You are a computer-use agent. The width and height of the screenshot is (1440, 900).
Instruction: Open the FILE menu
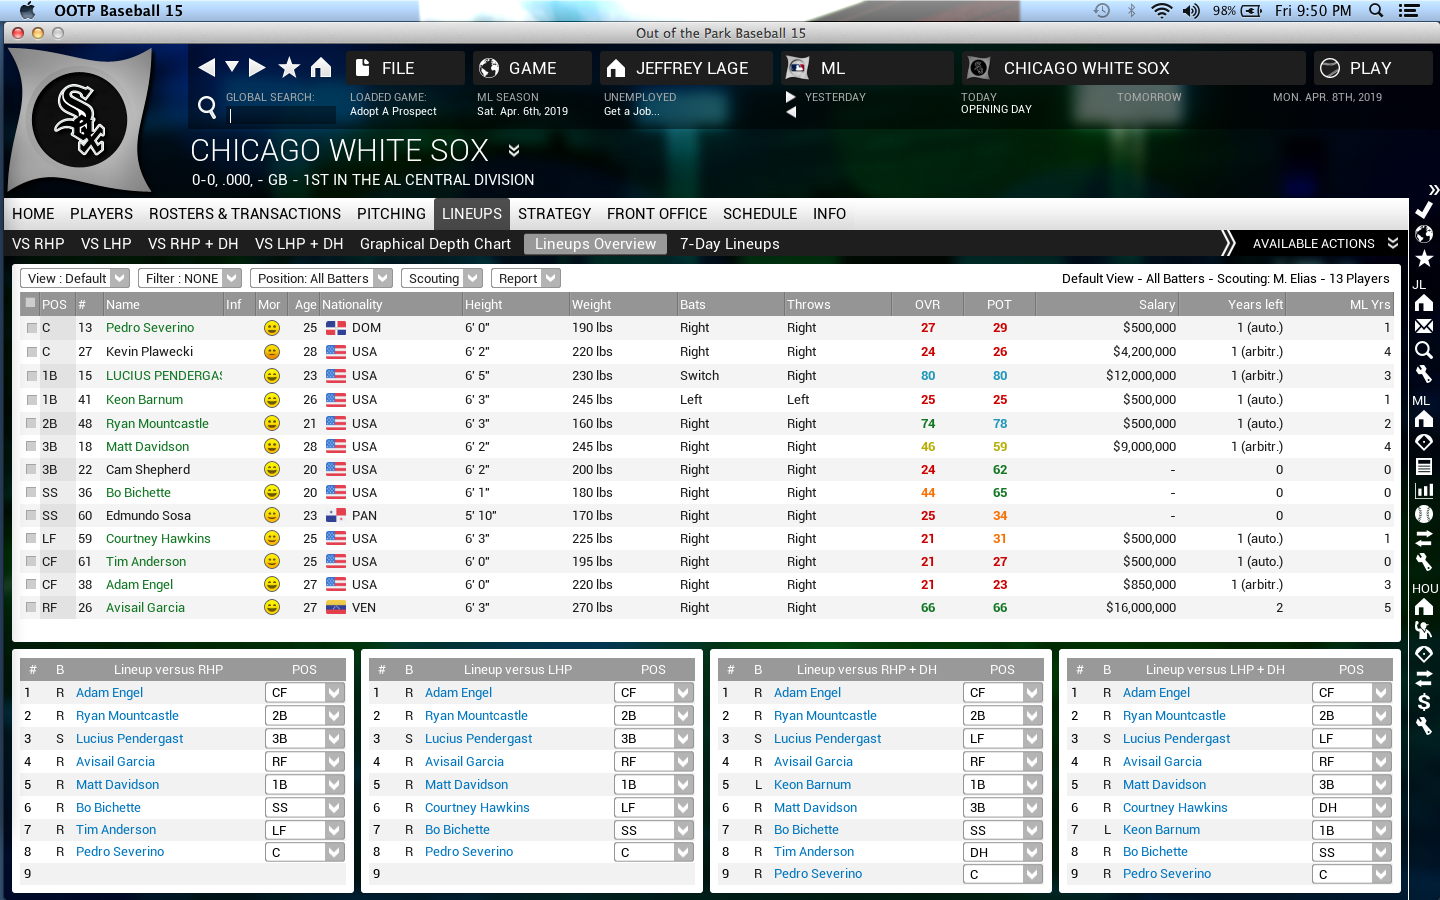(x=406, y=68)
